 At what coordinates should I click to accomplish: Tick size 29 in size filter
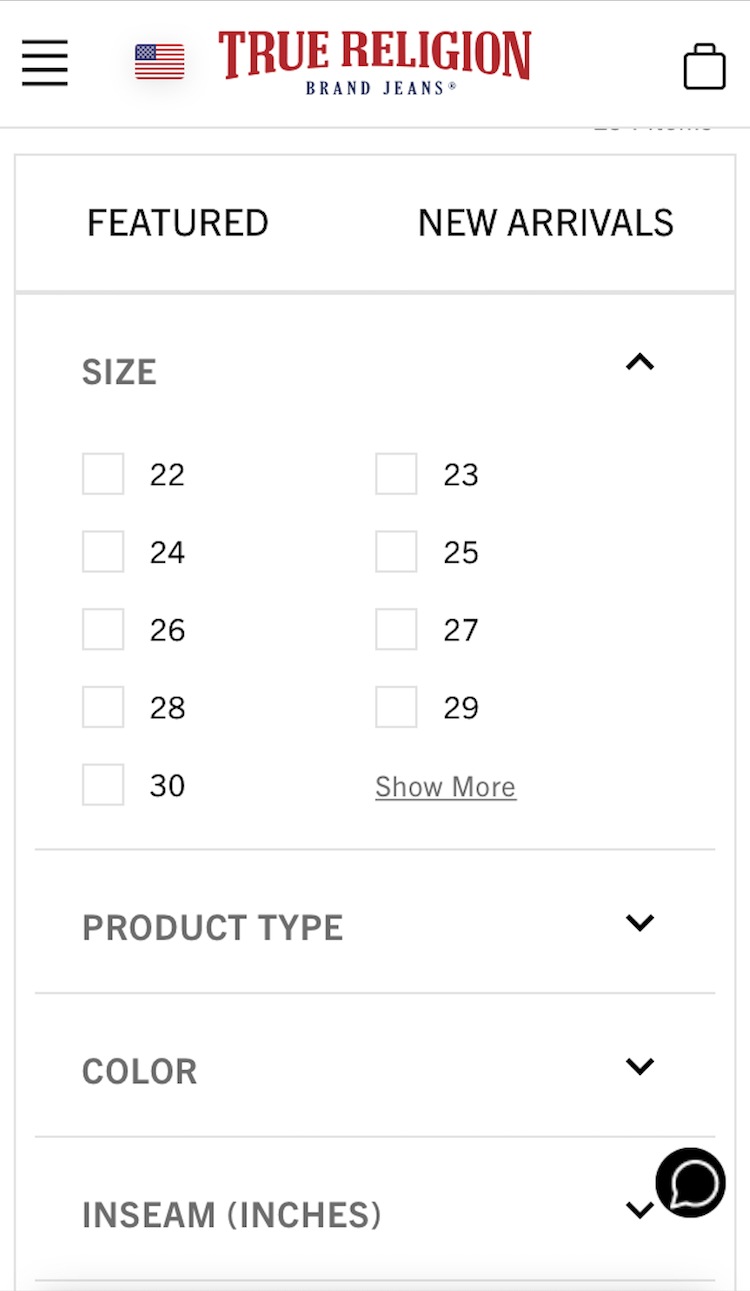point(396,708)
